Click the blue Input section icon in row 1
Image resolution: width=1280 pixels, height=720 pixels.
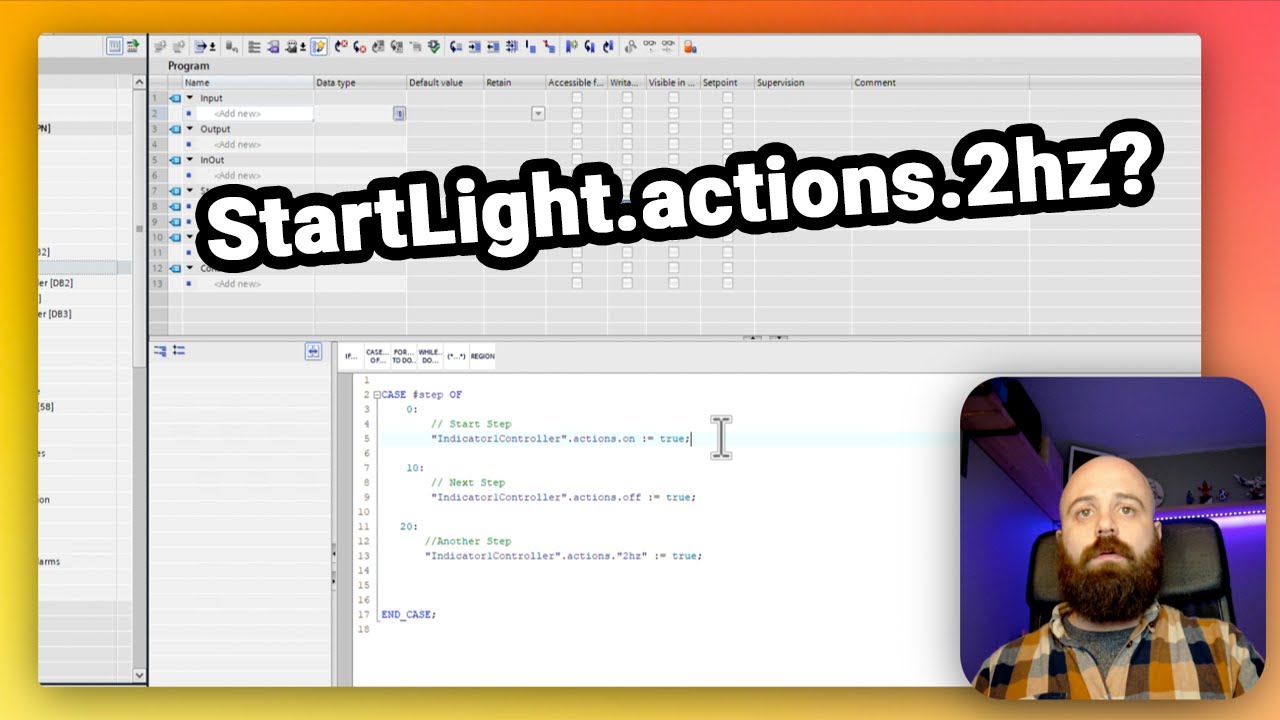coord(175,98)
